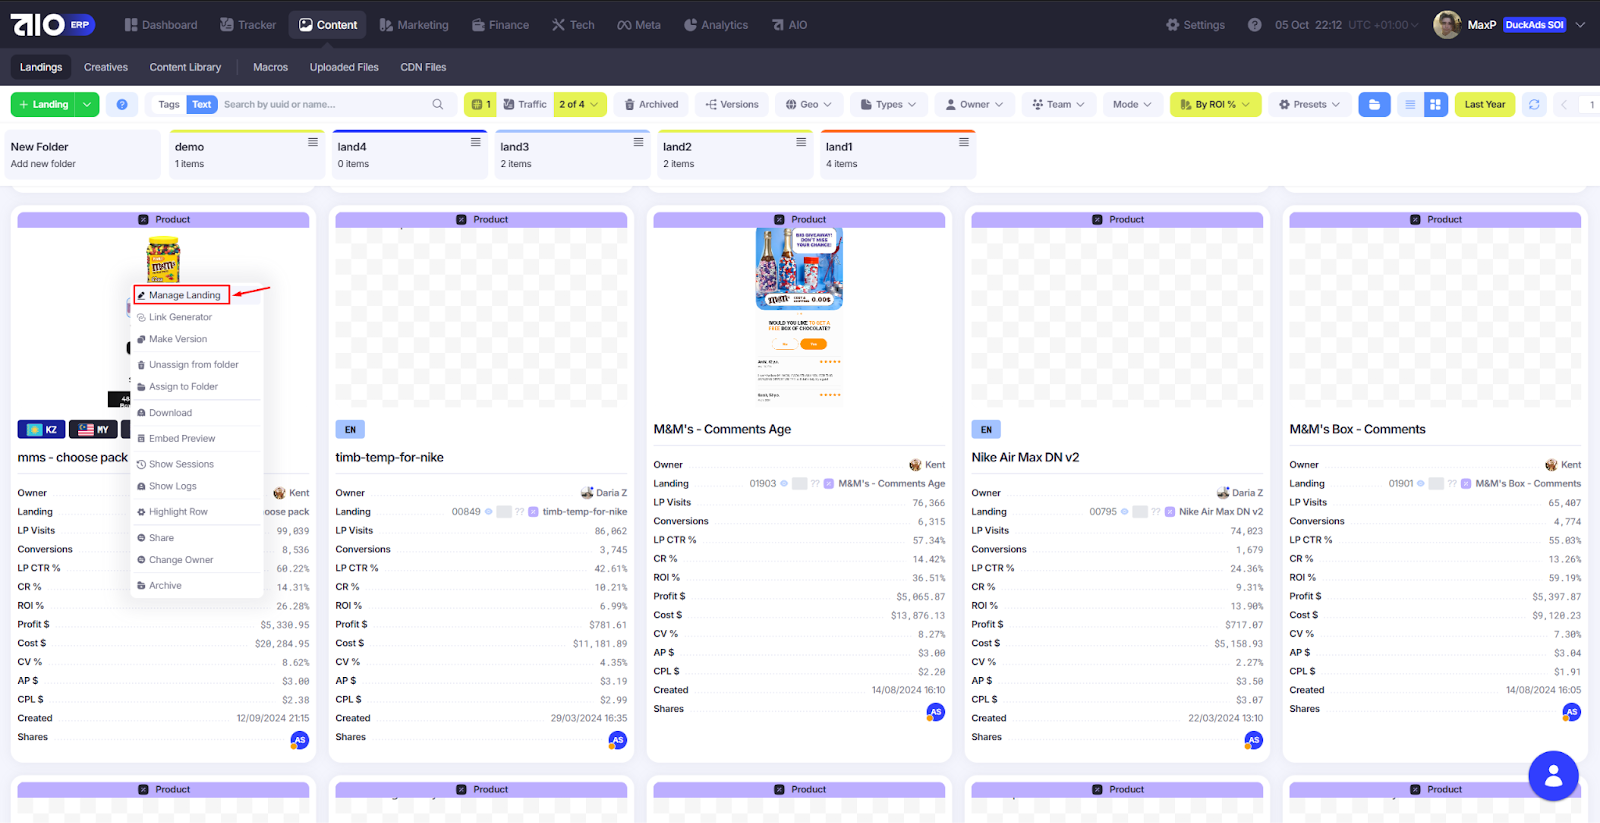
Task: Click the eye icon next to 00849
Action: pos(489,512)
